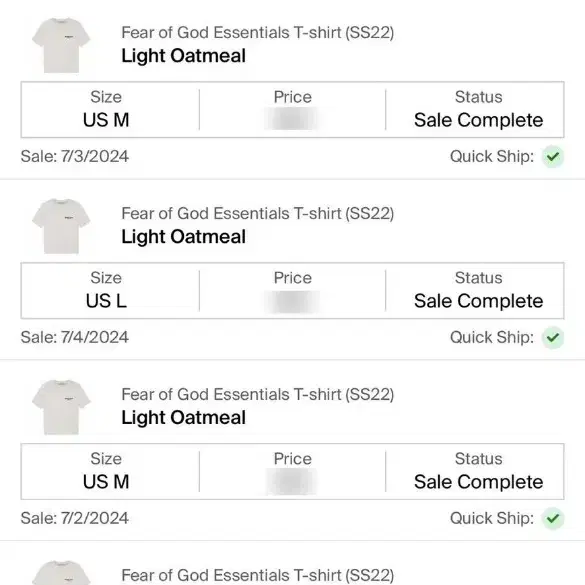Open the T-shirt thumbnail of the 7/2/2024 sale
The height and width of the screenshot is (585, 585).
coord(61,407)
